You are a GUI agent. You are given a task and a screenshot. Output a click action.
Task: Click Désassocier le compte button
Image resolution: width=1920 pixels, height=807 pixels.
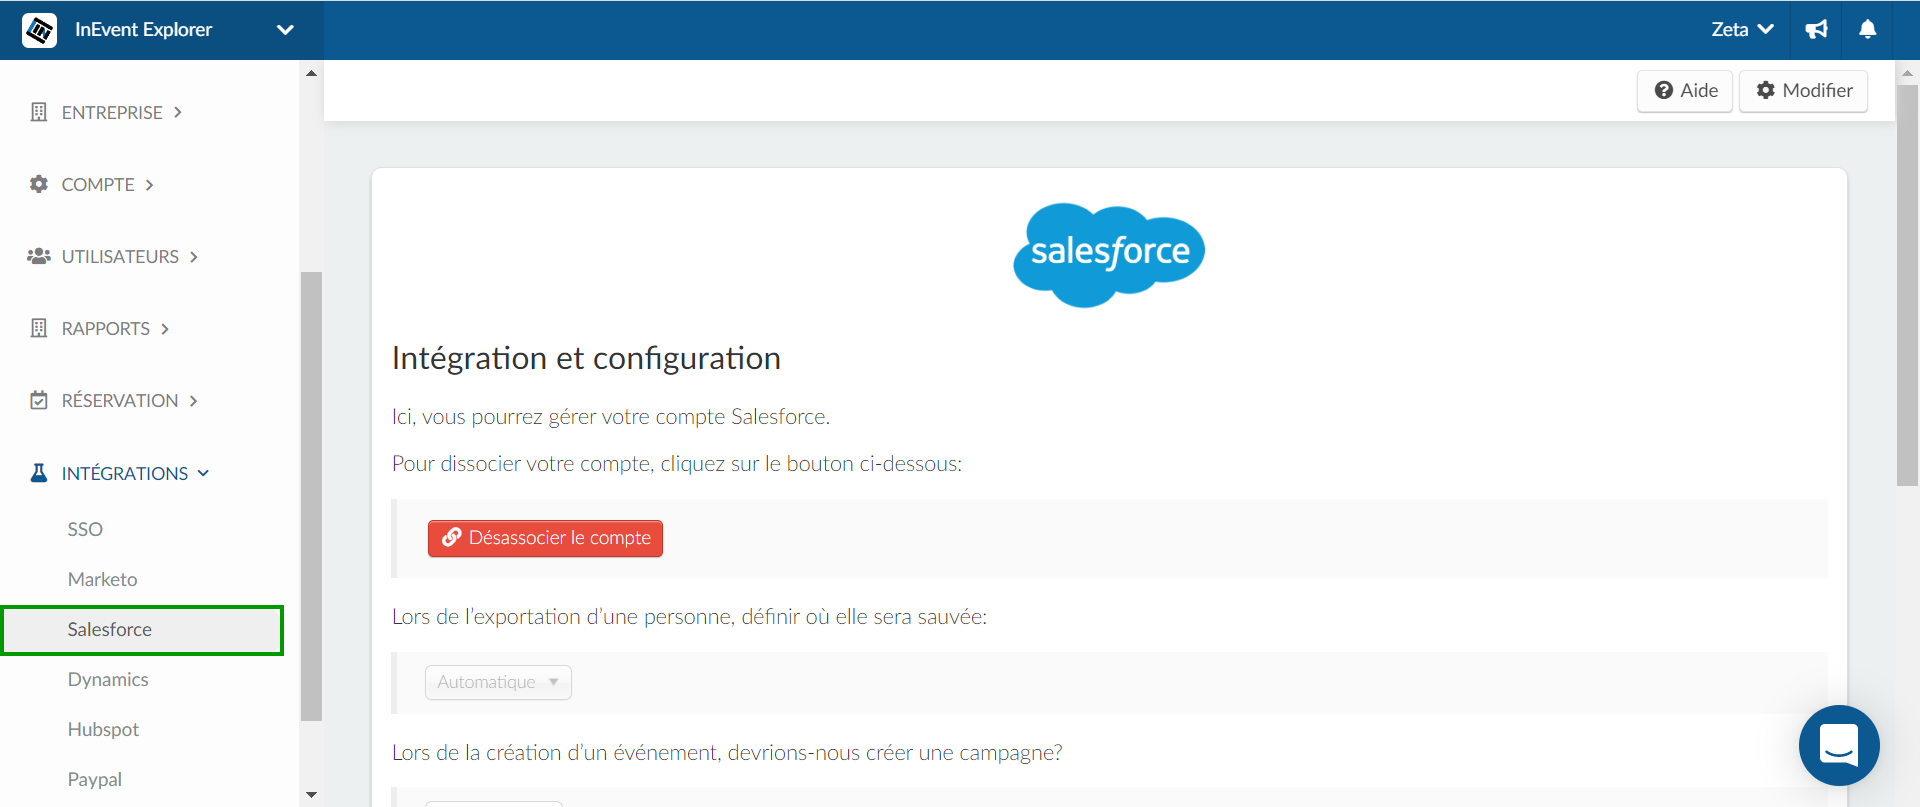coord(545,538)
